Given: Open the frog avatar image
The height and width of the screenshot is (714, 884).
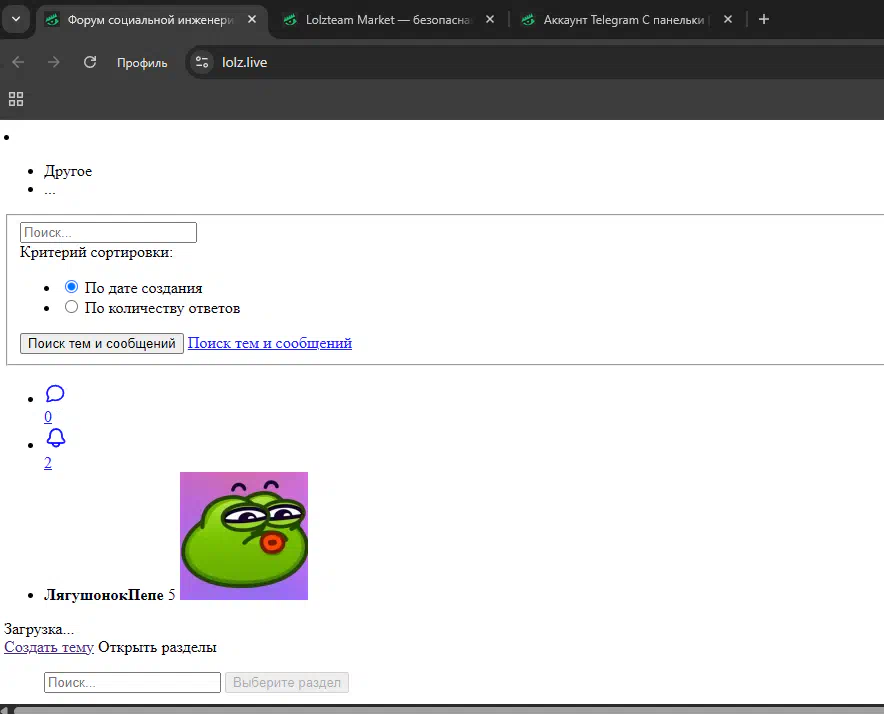Looking at the screenshot, I should (244, 536).
